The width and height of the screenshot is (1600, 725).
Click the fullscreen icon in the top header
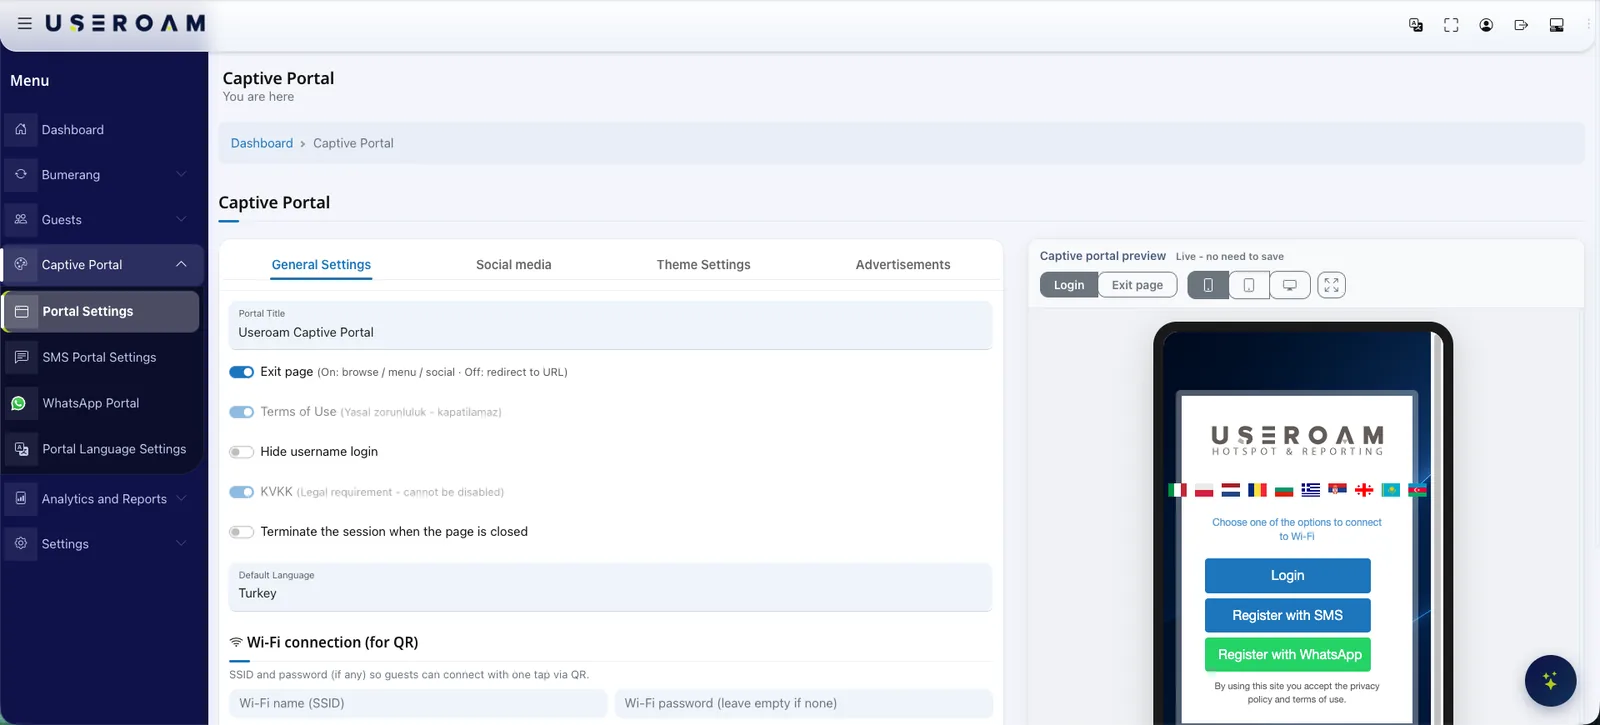1451,25
